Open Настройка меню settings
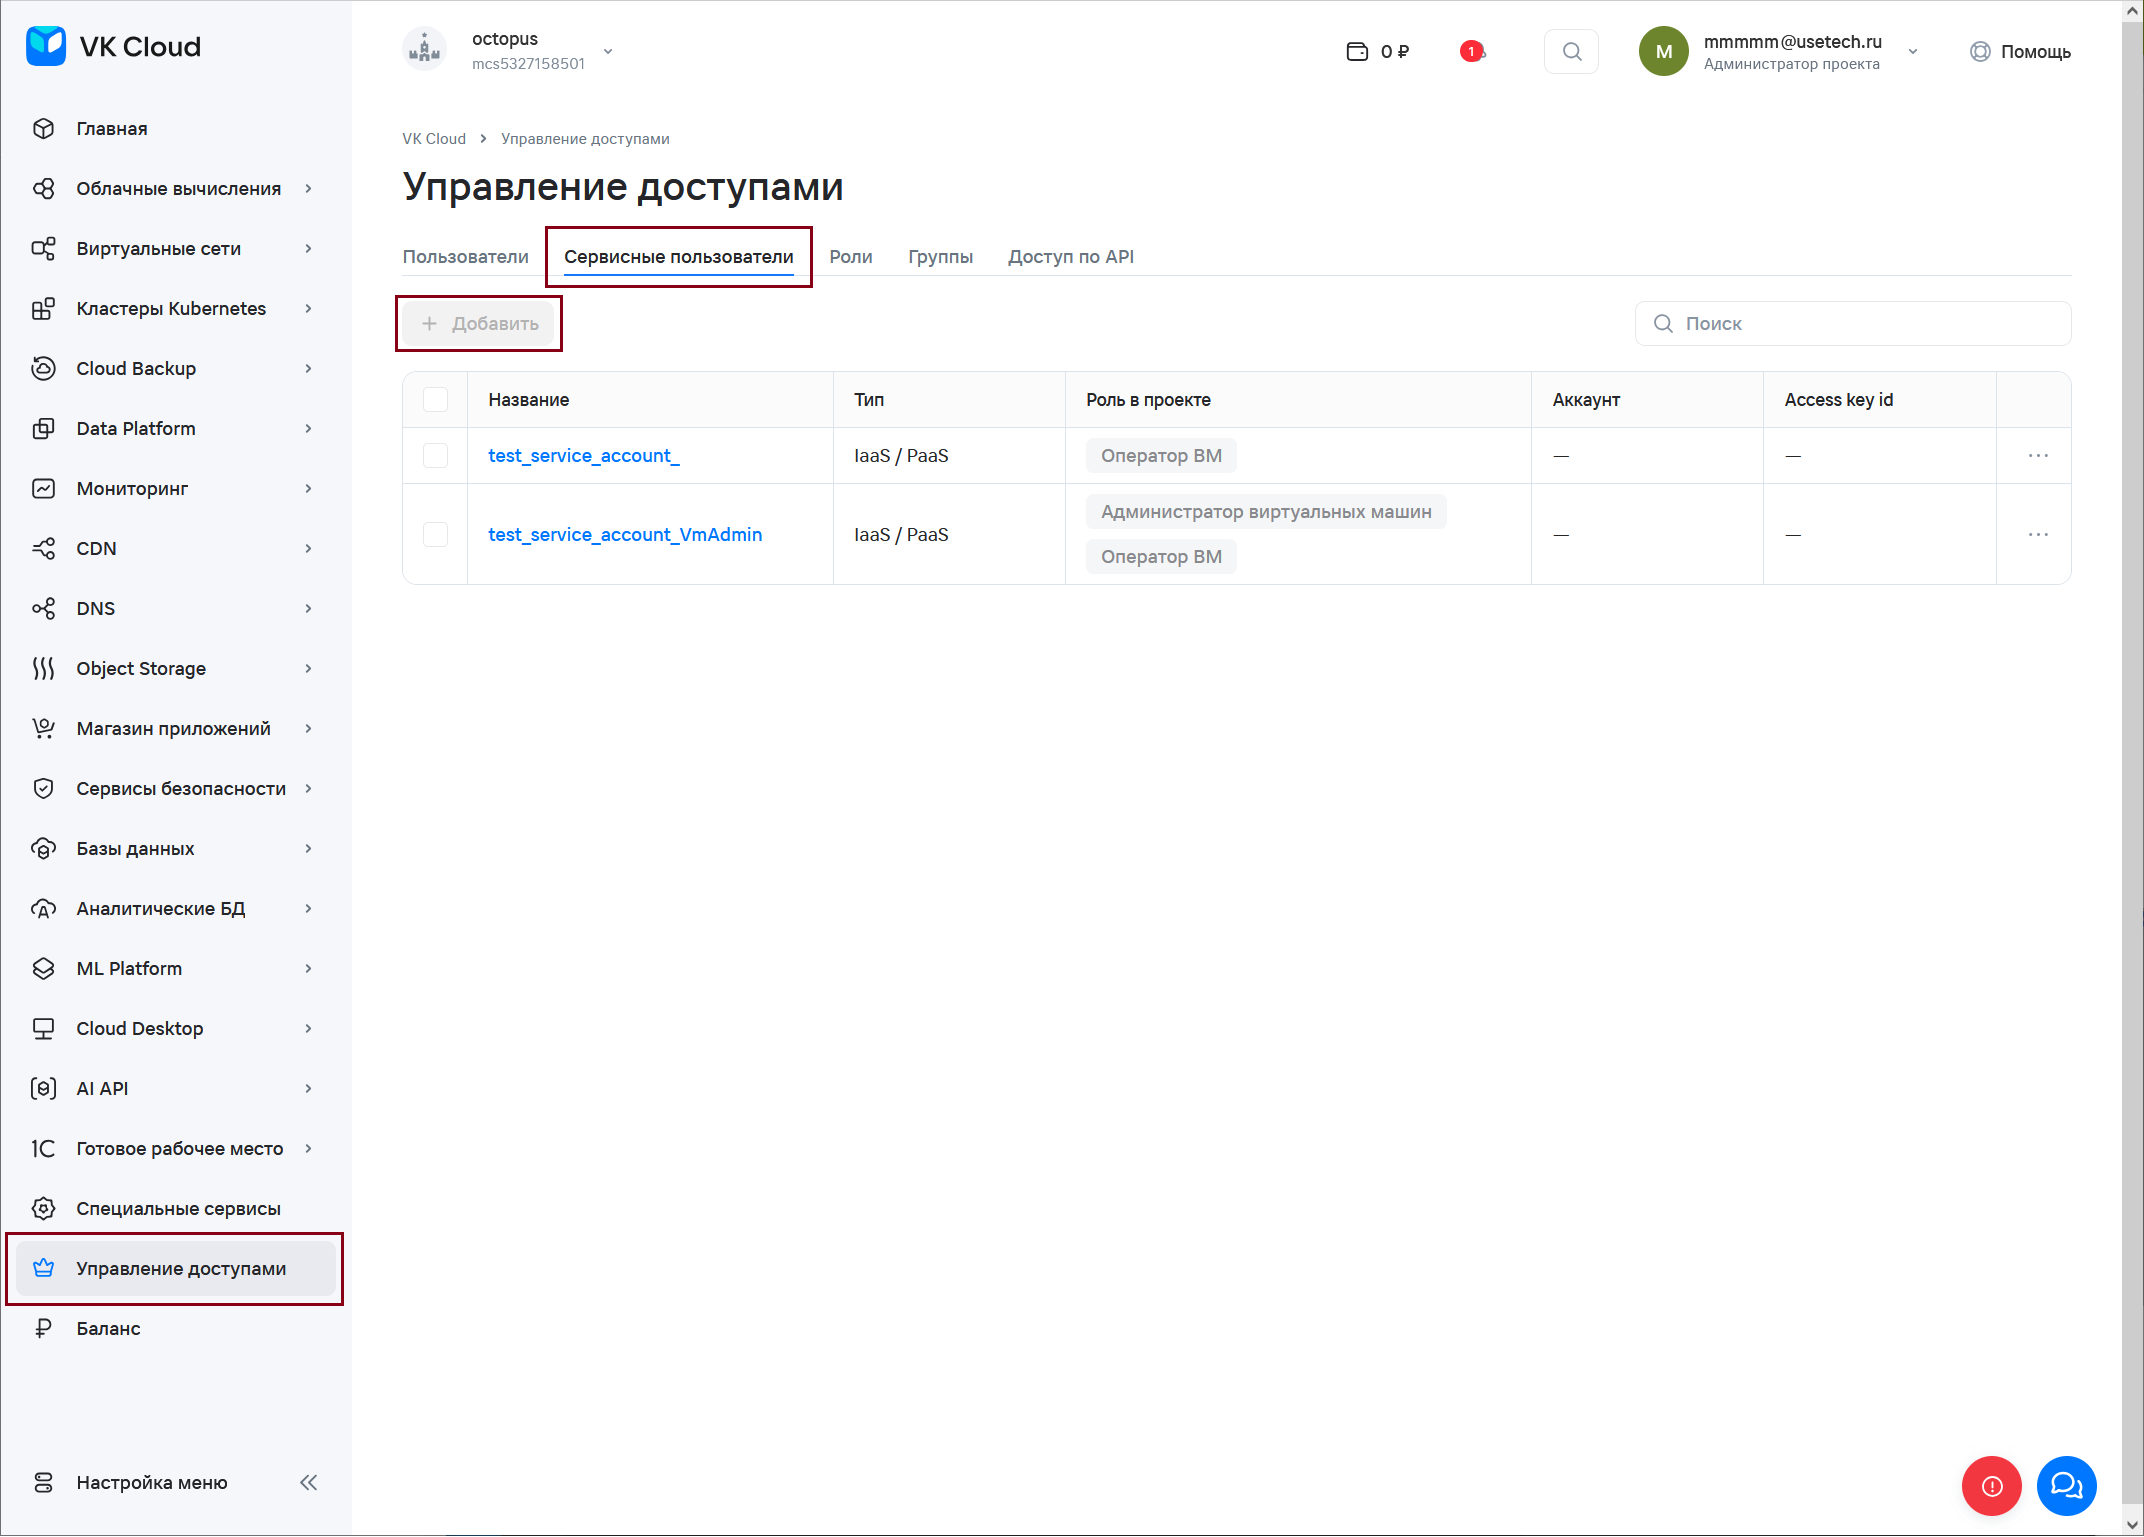The width and height of the screenshot is (2144, 1537). click(x=152, y=1483)
